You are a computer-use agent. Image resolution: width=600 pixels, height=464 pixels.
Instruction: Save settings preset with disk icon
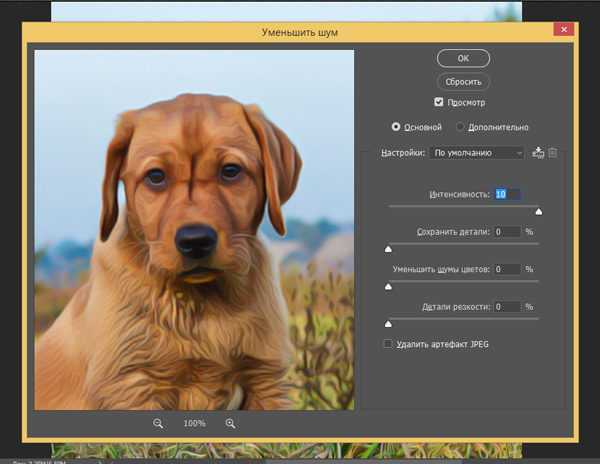click(x=538, y=153)
